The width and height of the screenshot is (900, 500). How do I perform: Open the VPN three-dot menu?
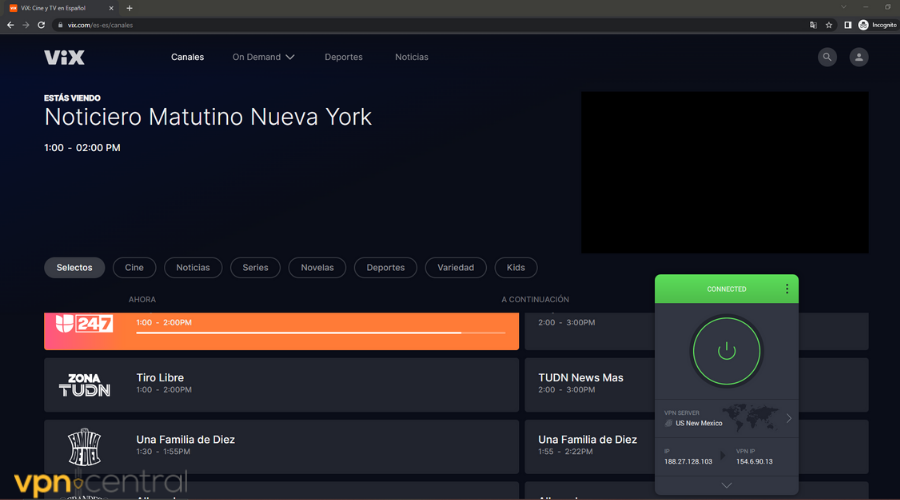pos(787,289)
